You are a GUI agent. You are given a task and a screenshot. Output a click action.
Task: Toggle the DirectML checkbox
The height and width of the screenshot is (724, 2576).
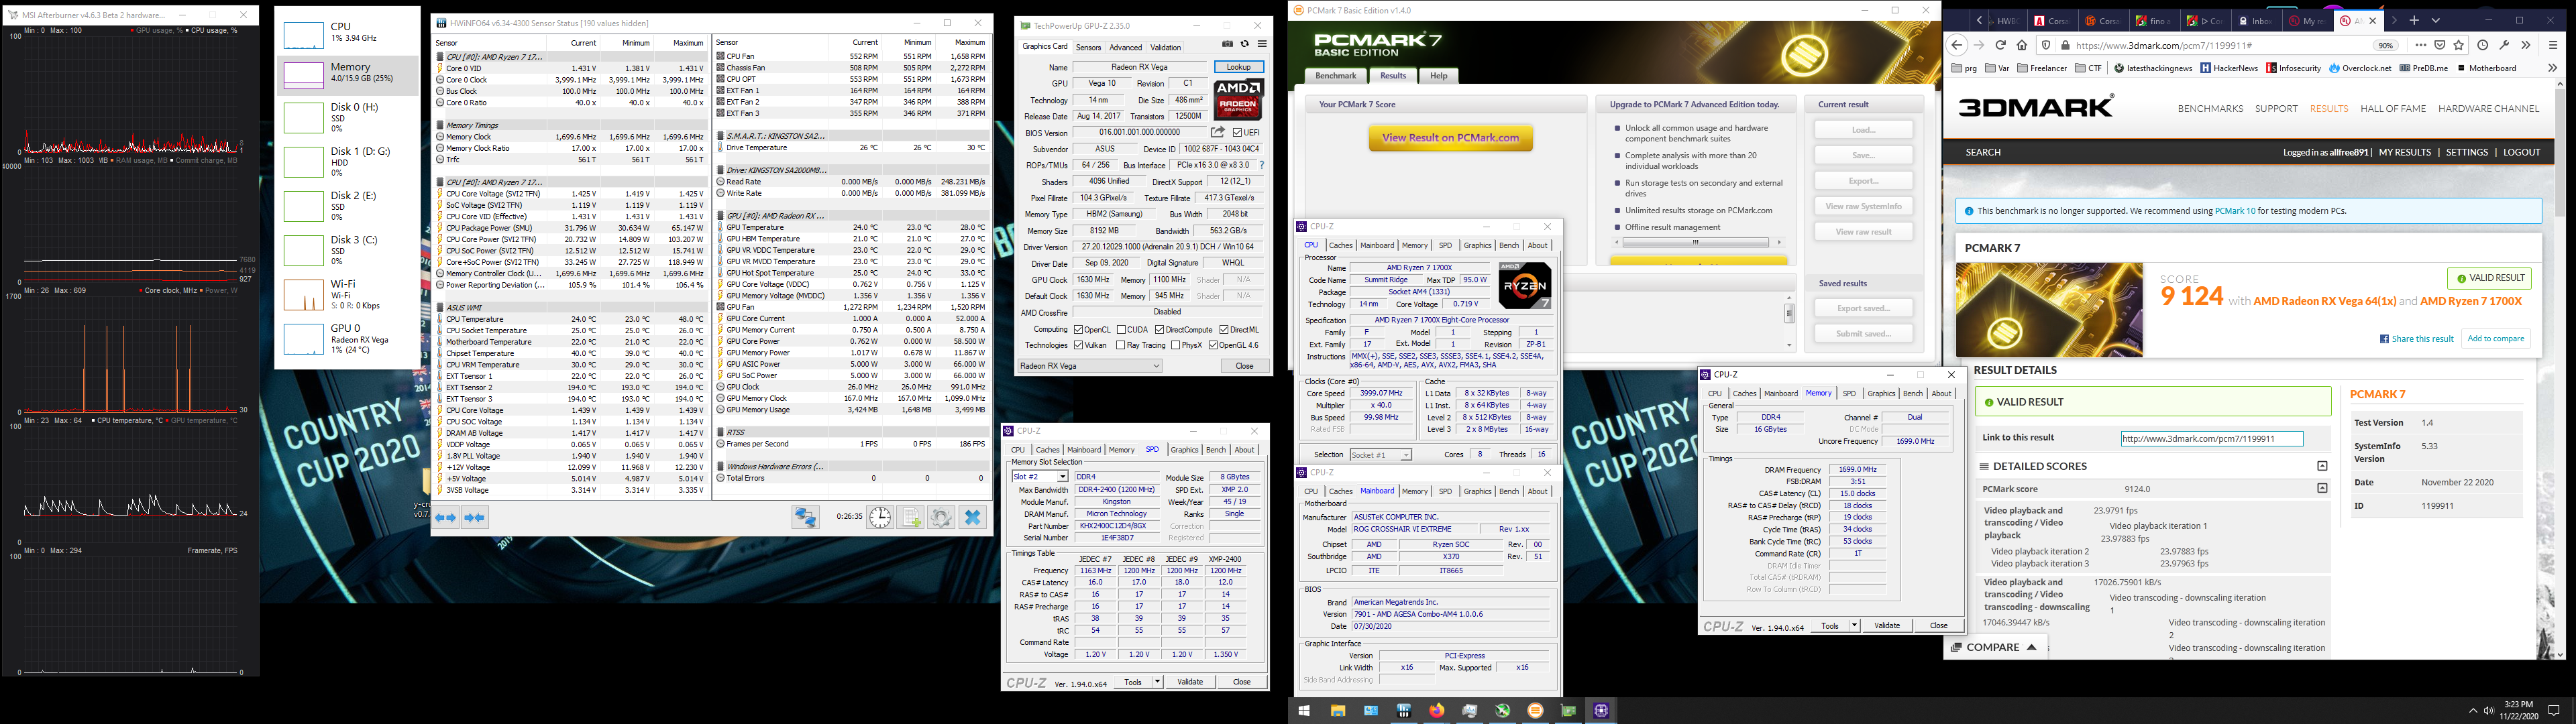[x=1224, y=329]
